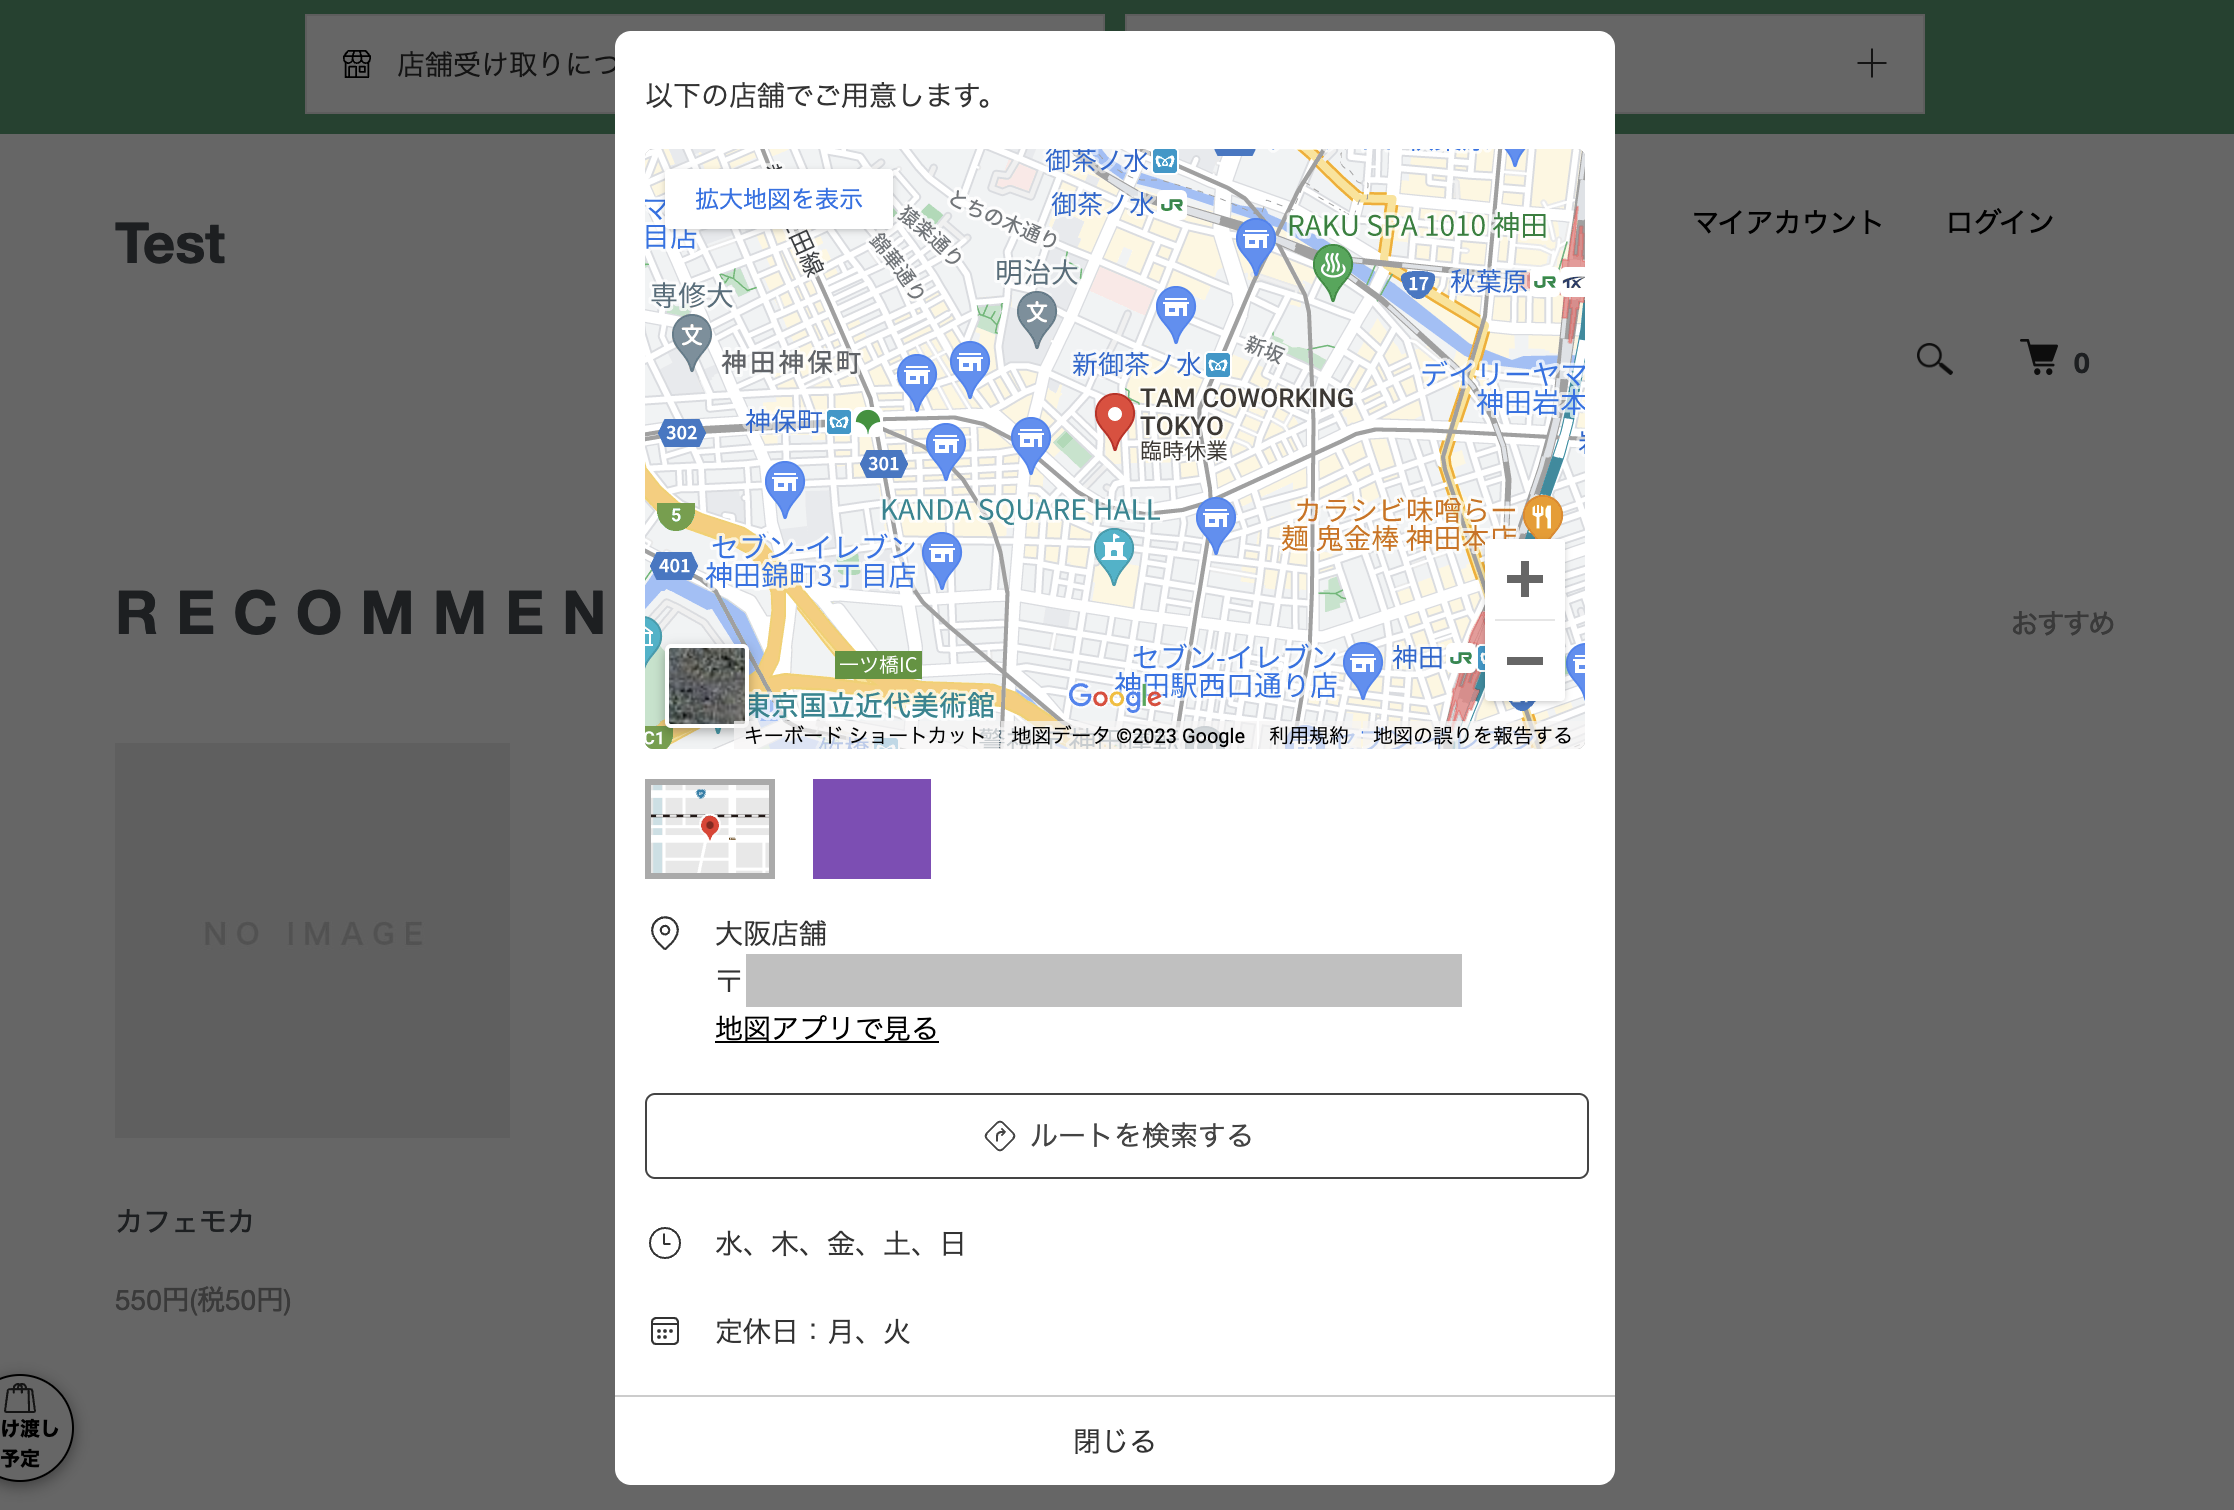
Task: Switch map to satellite view thumbnail
Action: click(x=706, y=684)
